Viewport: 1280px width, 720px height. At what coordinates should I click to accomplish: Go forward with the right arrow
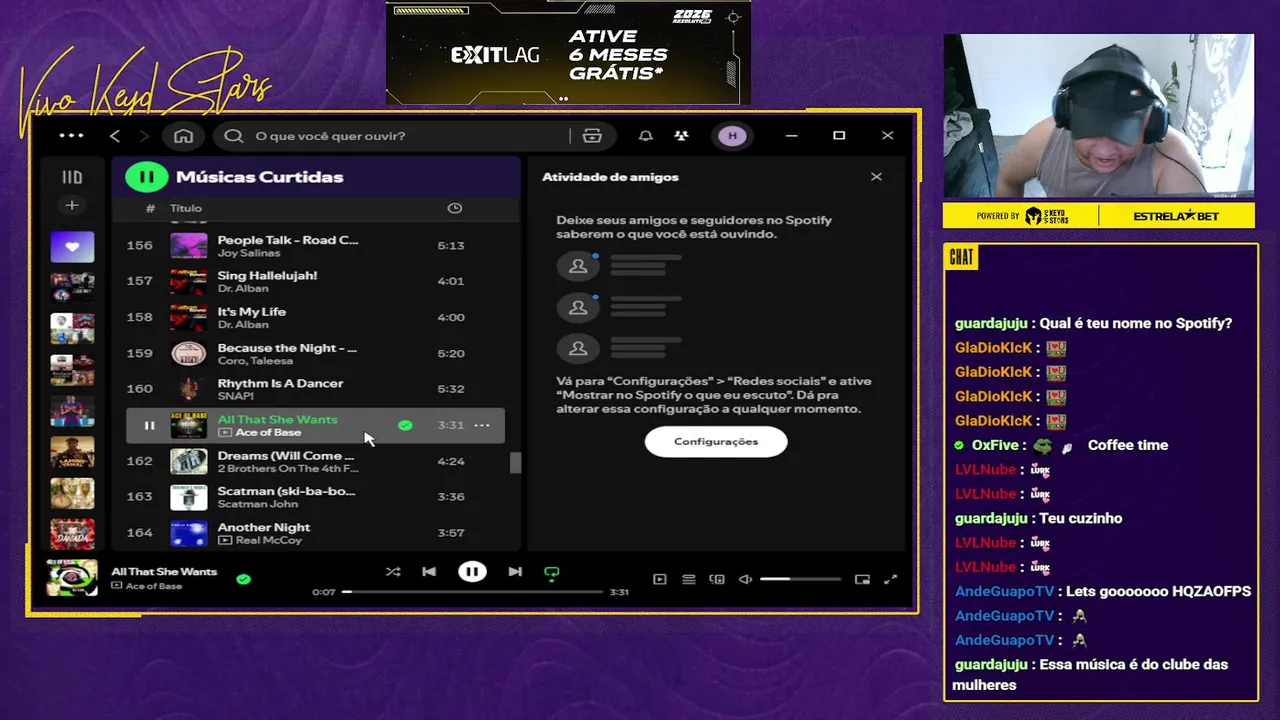coord(144,136)
